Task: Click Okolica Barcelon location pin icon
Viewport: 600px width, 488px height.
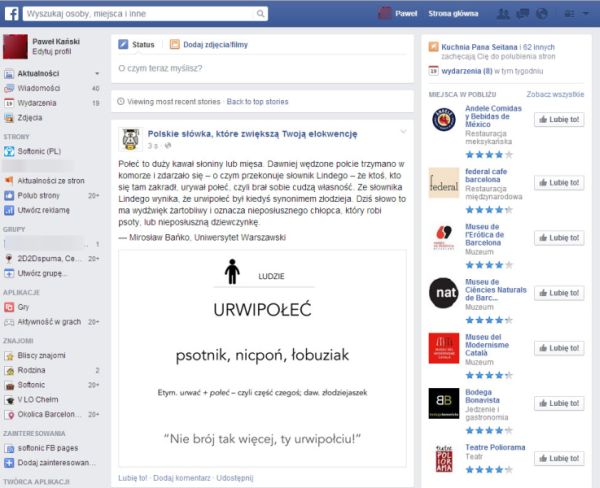Action: tap(10, 415)
